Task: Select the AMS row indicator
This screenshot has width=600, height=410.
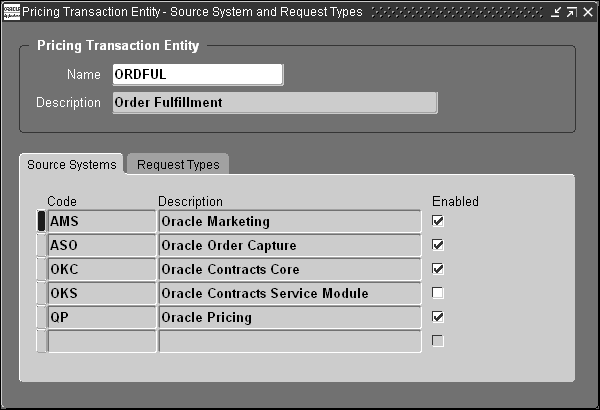Action: [41, 221]
